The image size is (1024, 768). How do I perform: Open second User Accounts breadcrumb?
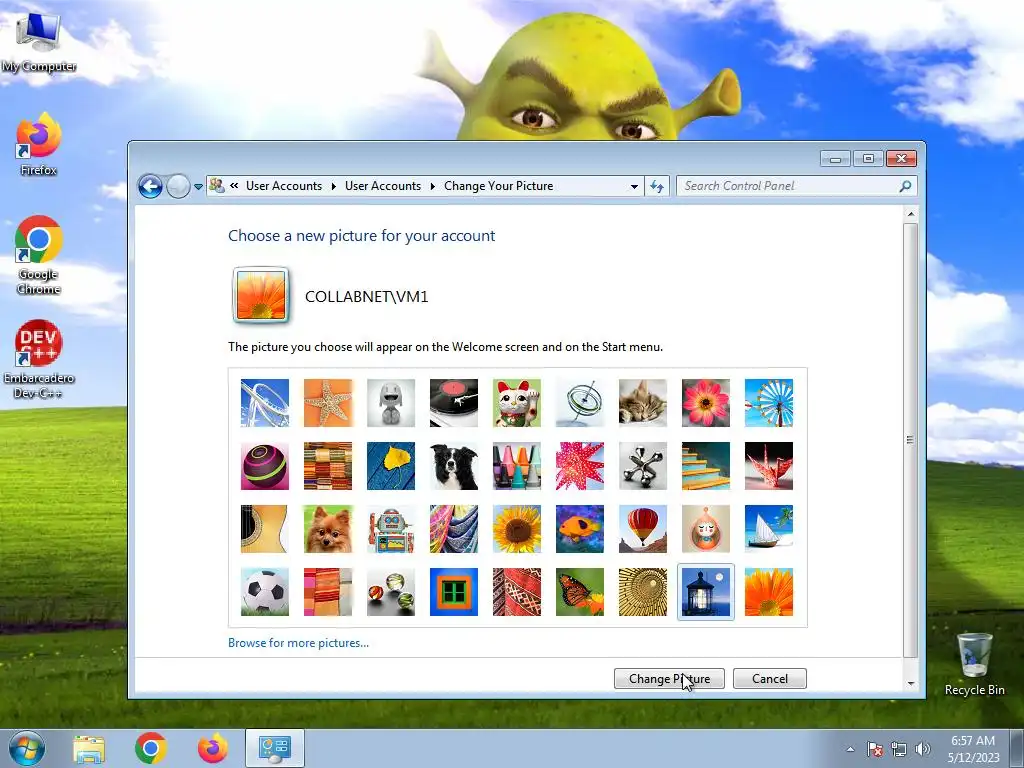(x=383, y=186)
